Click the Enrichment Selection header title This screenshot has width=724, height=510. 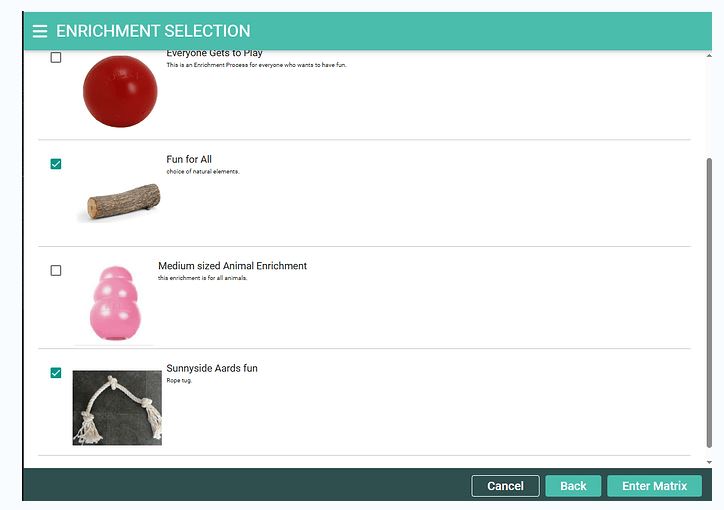tap(153, 31)
